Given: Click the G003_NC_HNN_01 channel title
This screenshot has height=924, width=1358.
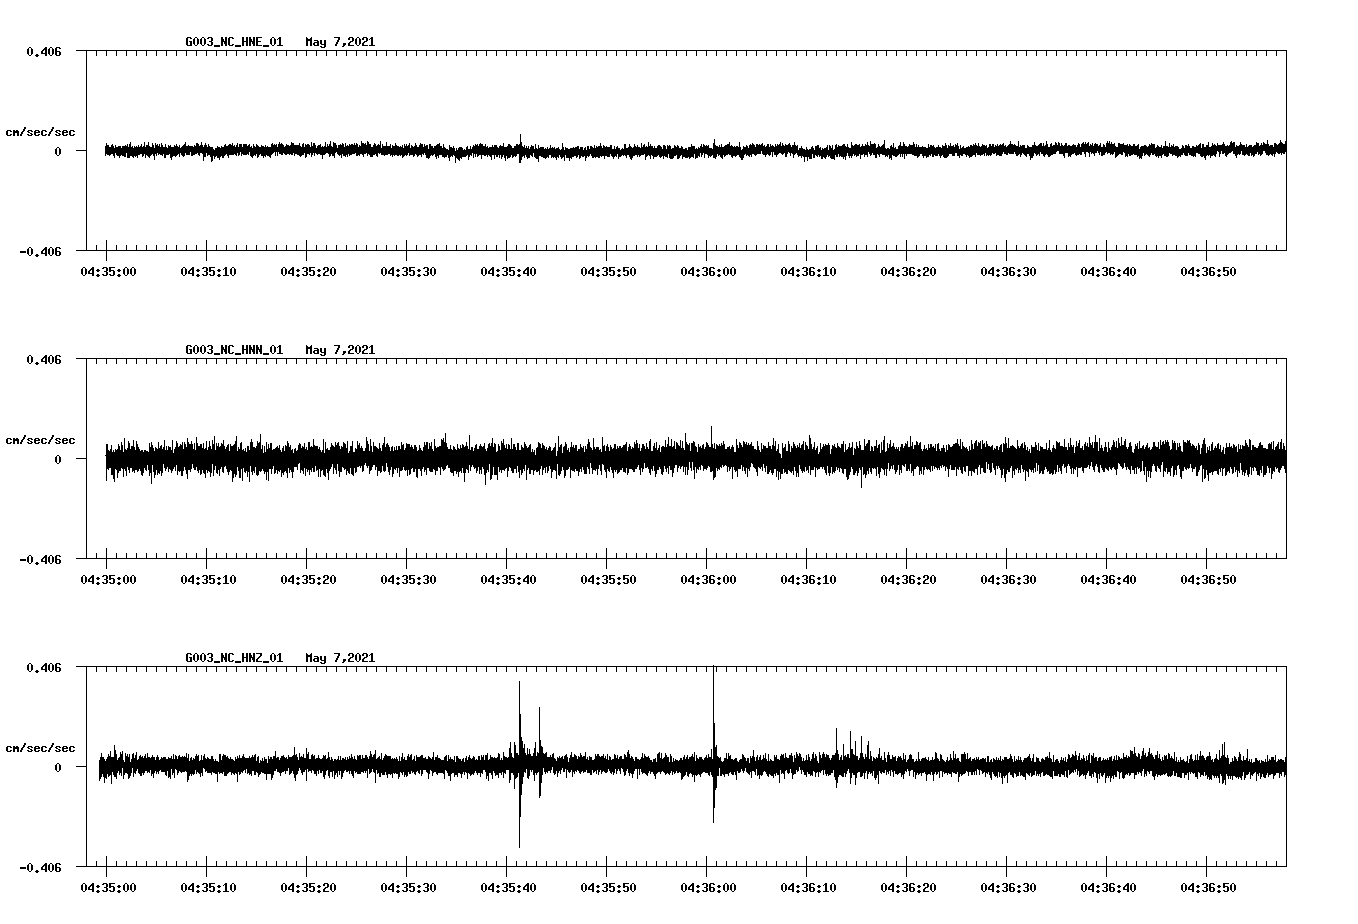Looking at the screenshot, I should tap(232, 349).
